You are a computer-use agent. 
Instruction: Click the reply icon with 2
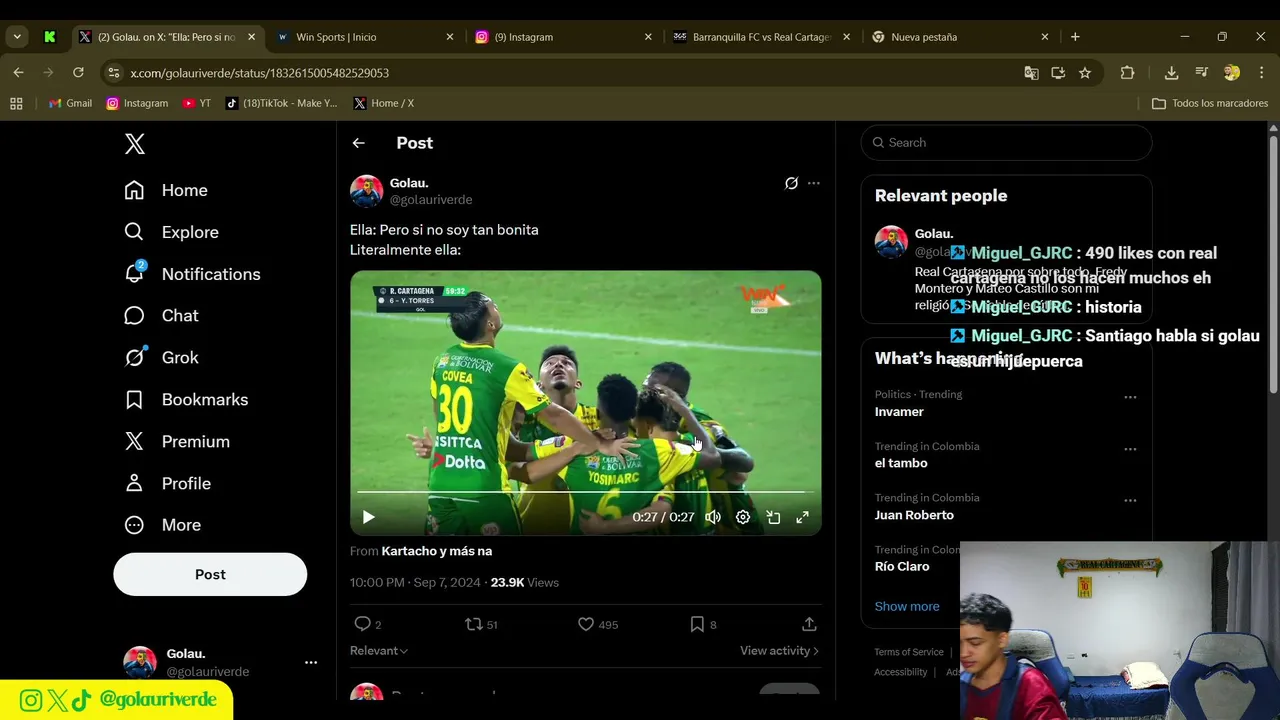(367, 624)
